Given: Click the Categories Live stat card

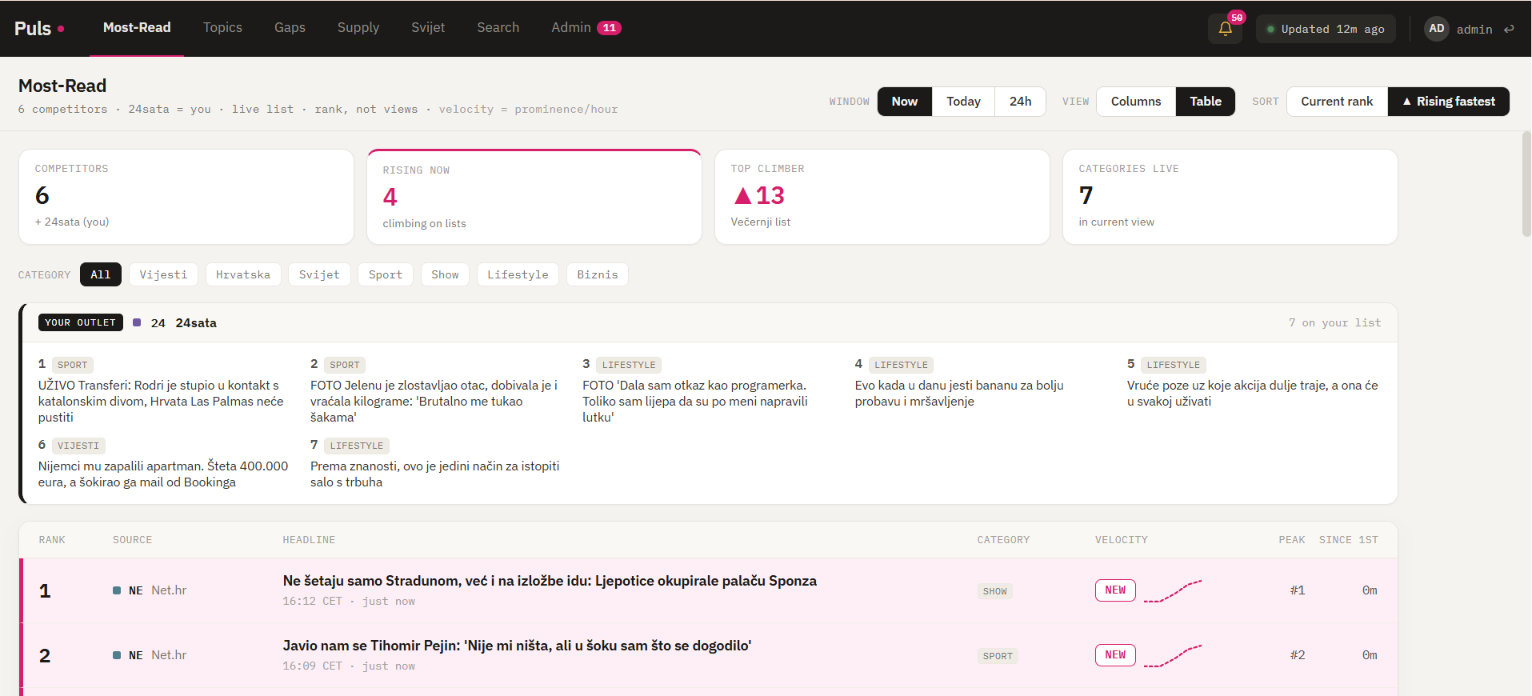Looking at the screenshot, I should coord(1230,197).
